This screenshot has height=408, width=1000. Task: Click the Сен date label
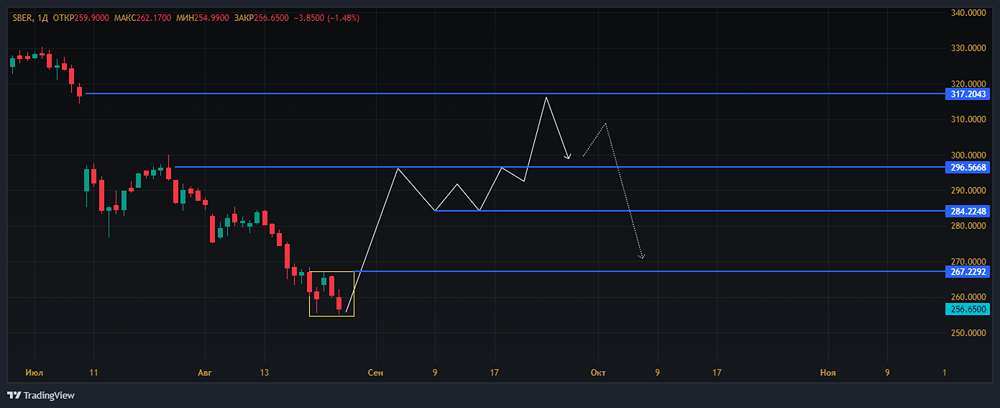(376, 372)
